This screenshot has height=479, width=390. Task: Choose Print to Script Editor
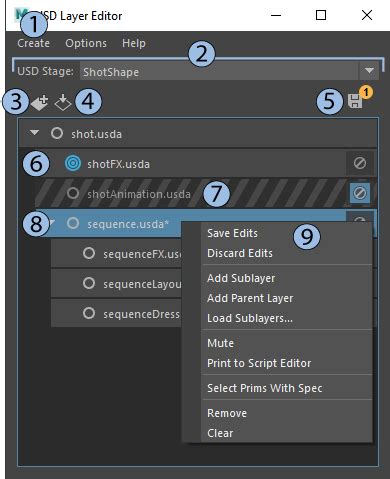click(x=259, y=363)
